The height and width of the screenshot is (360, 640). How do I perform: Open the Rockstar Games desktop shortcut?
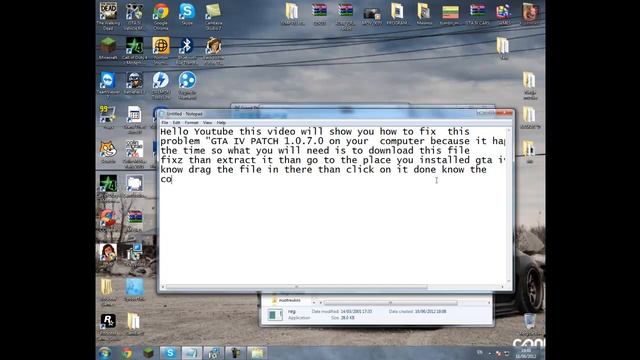[x=108, y=327]
